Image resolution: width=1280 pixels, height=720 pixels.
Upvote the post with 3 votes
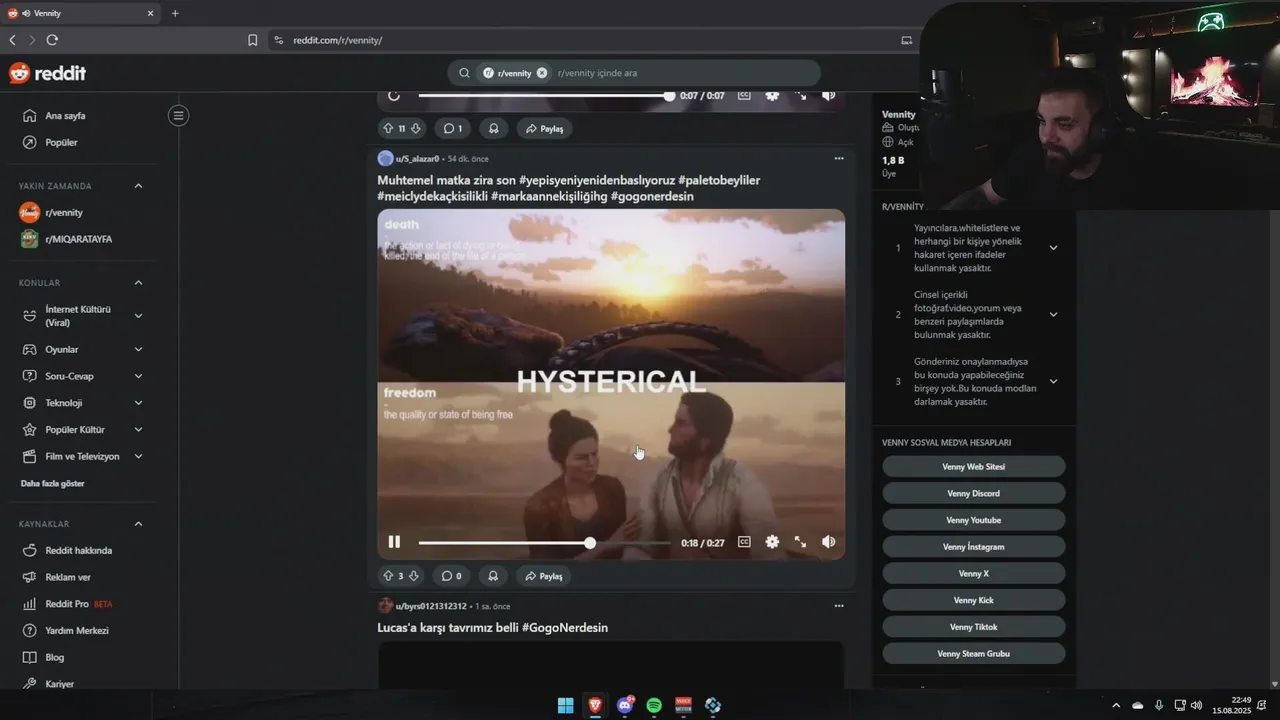point(388,576)
